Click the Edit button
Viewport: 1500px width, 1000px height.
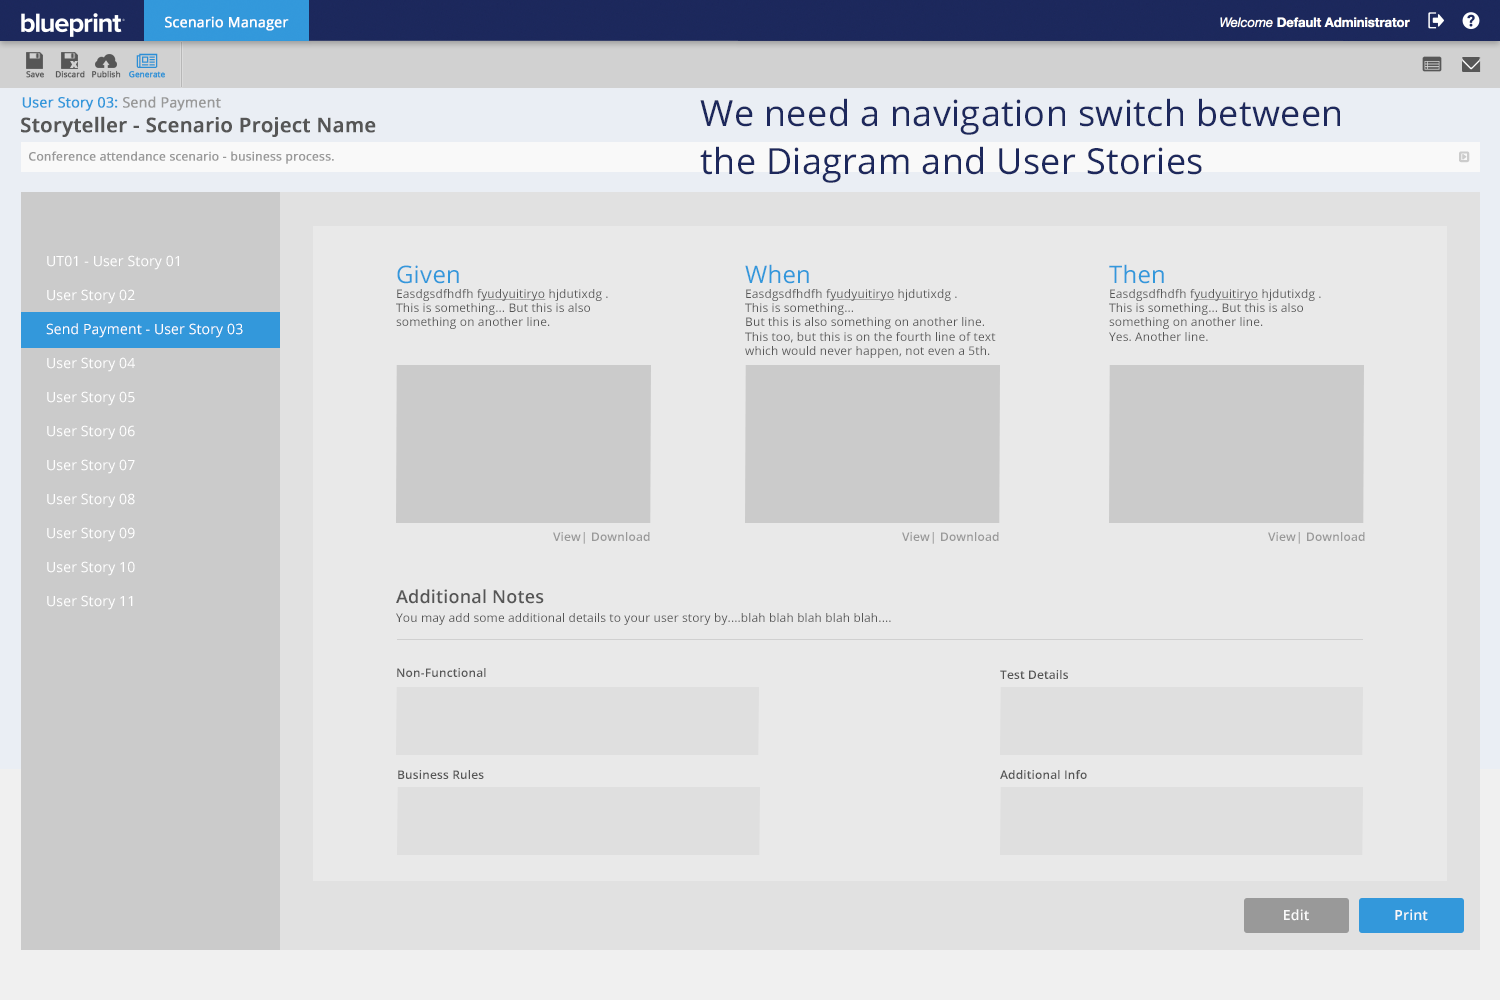(x=1296, y=915)
